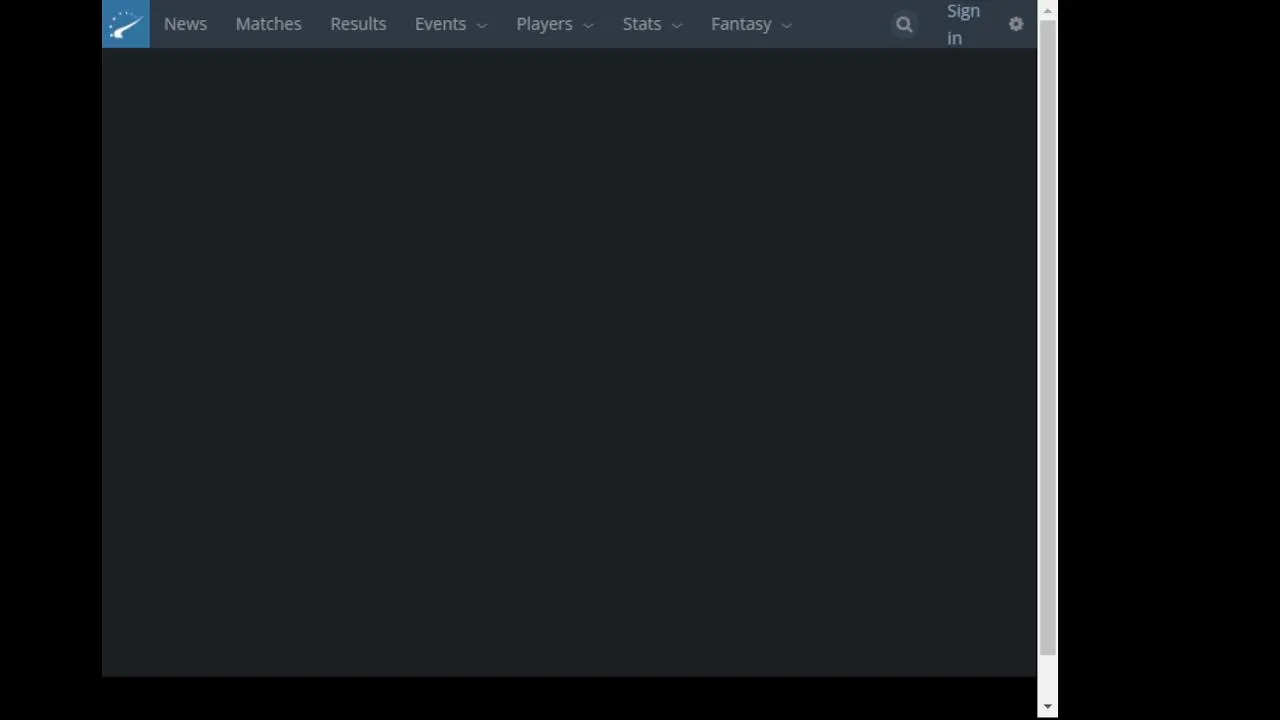Open the Results page
This screenshot has width=1280, height=720.
(358, 24)
